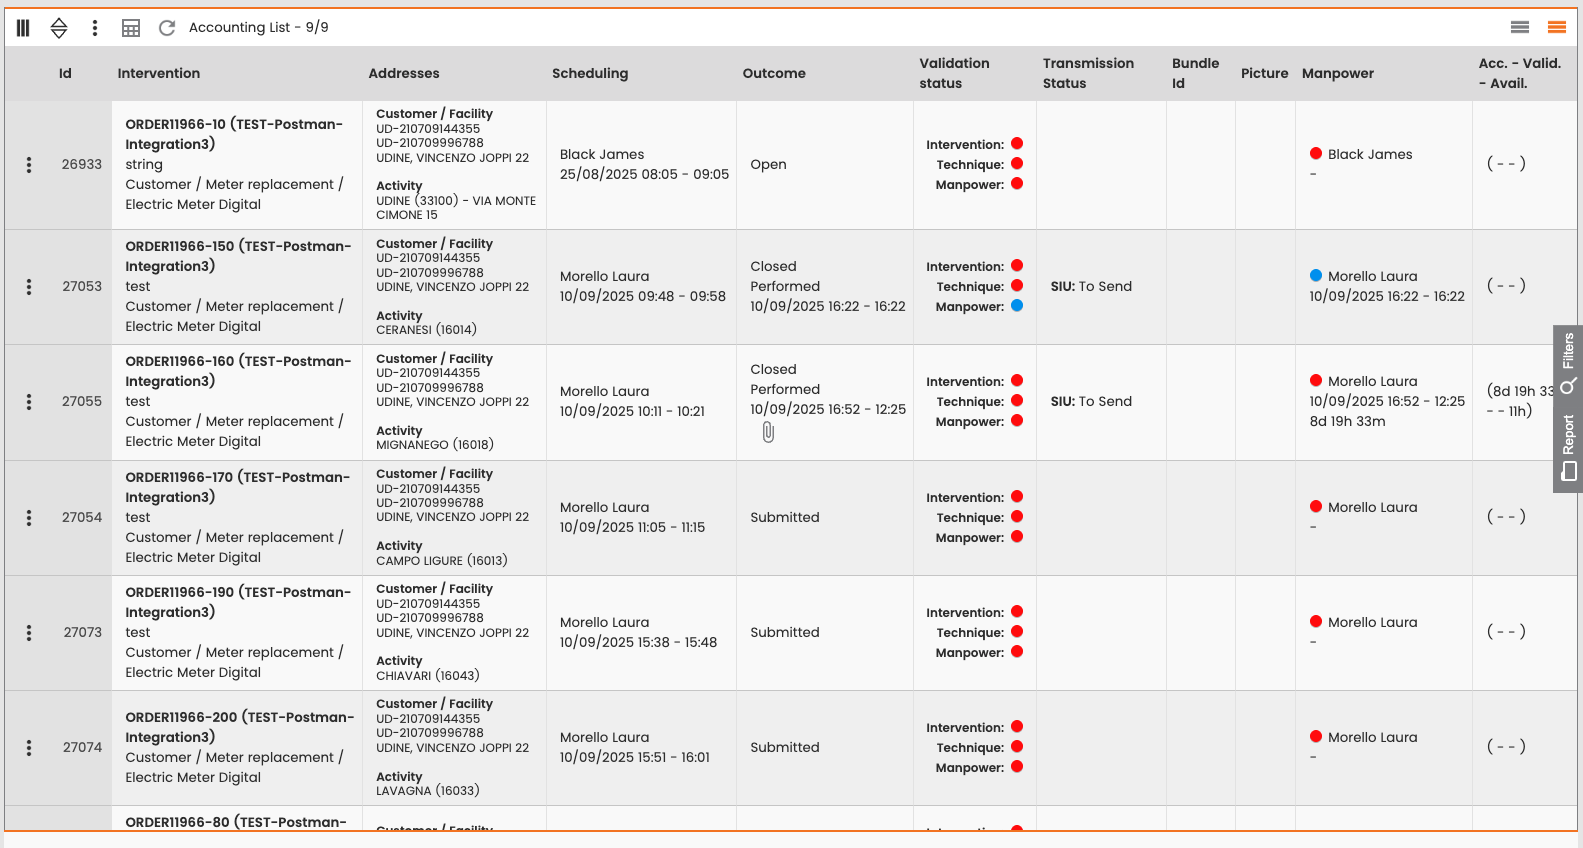The image size is (1583, 848).
Task: Click Id cell 27073
Action: point(83,633)
